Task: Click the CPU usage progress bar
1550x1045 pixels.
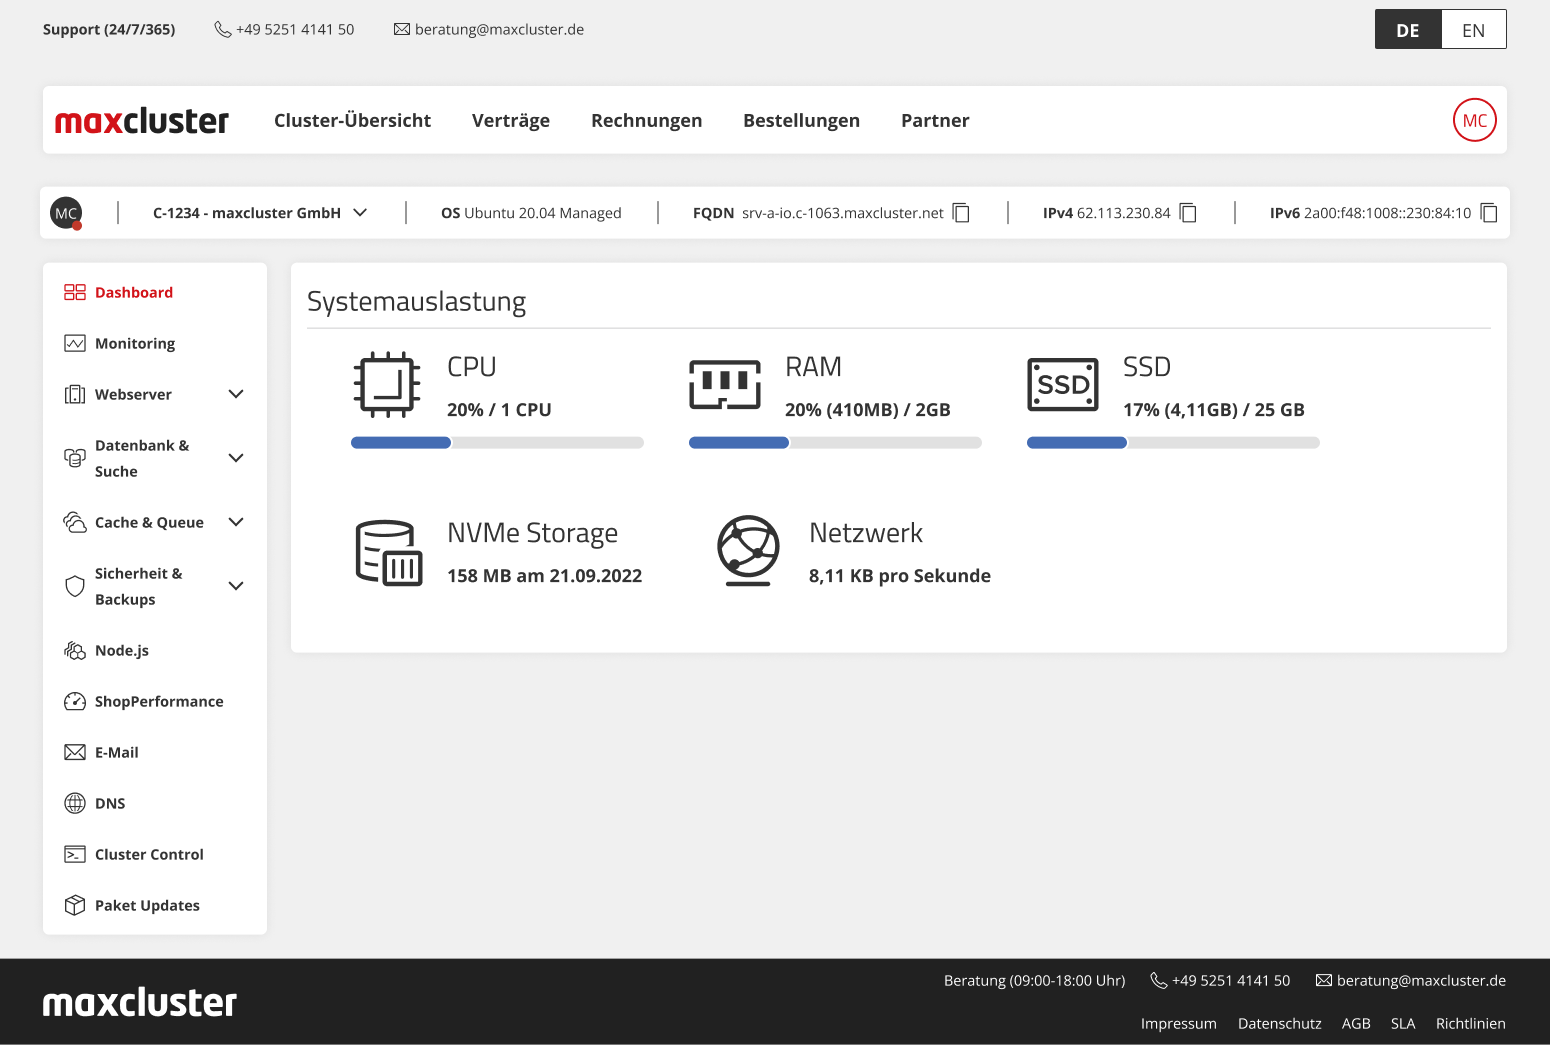Action: pos(497,443)
